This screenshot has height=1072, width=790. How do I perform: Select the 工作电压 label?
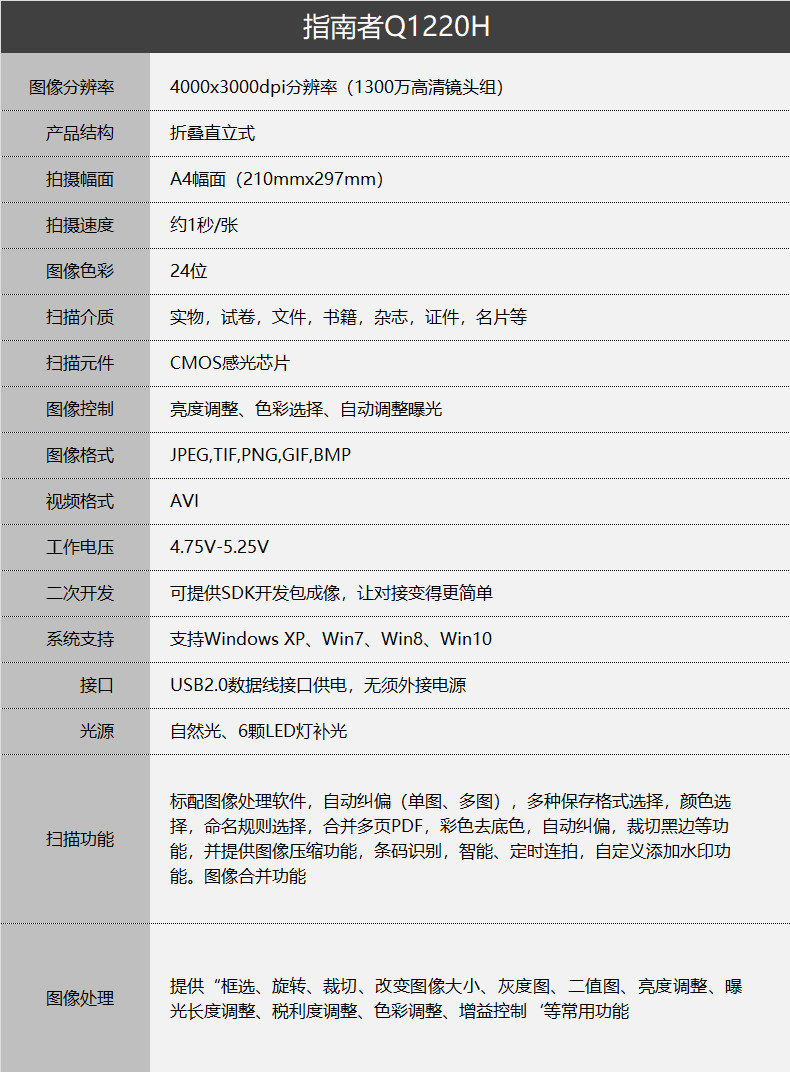80,547
